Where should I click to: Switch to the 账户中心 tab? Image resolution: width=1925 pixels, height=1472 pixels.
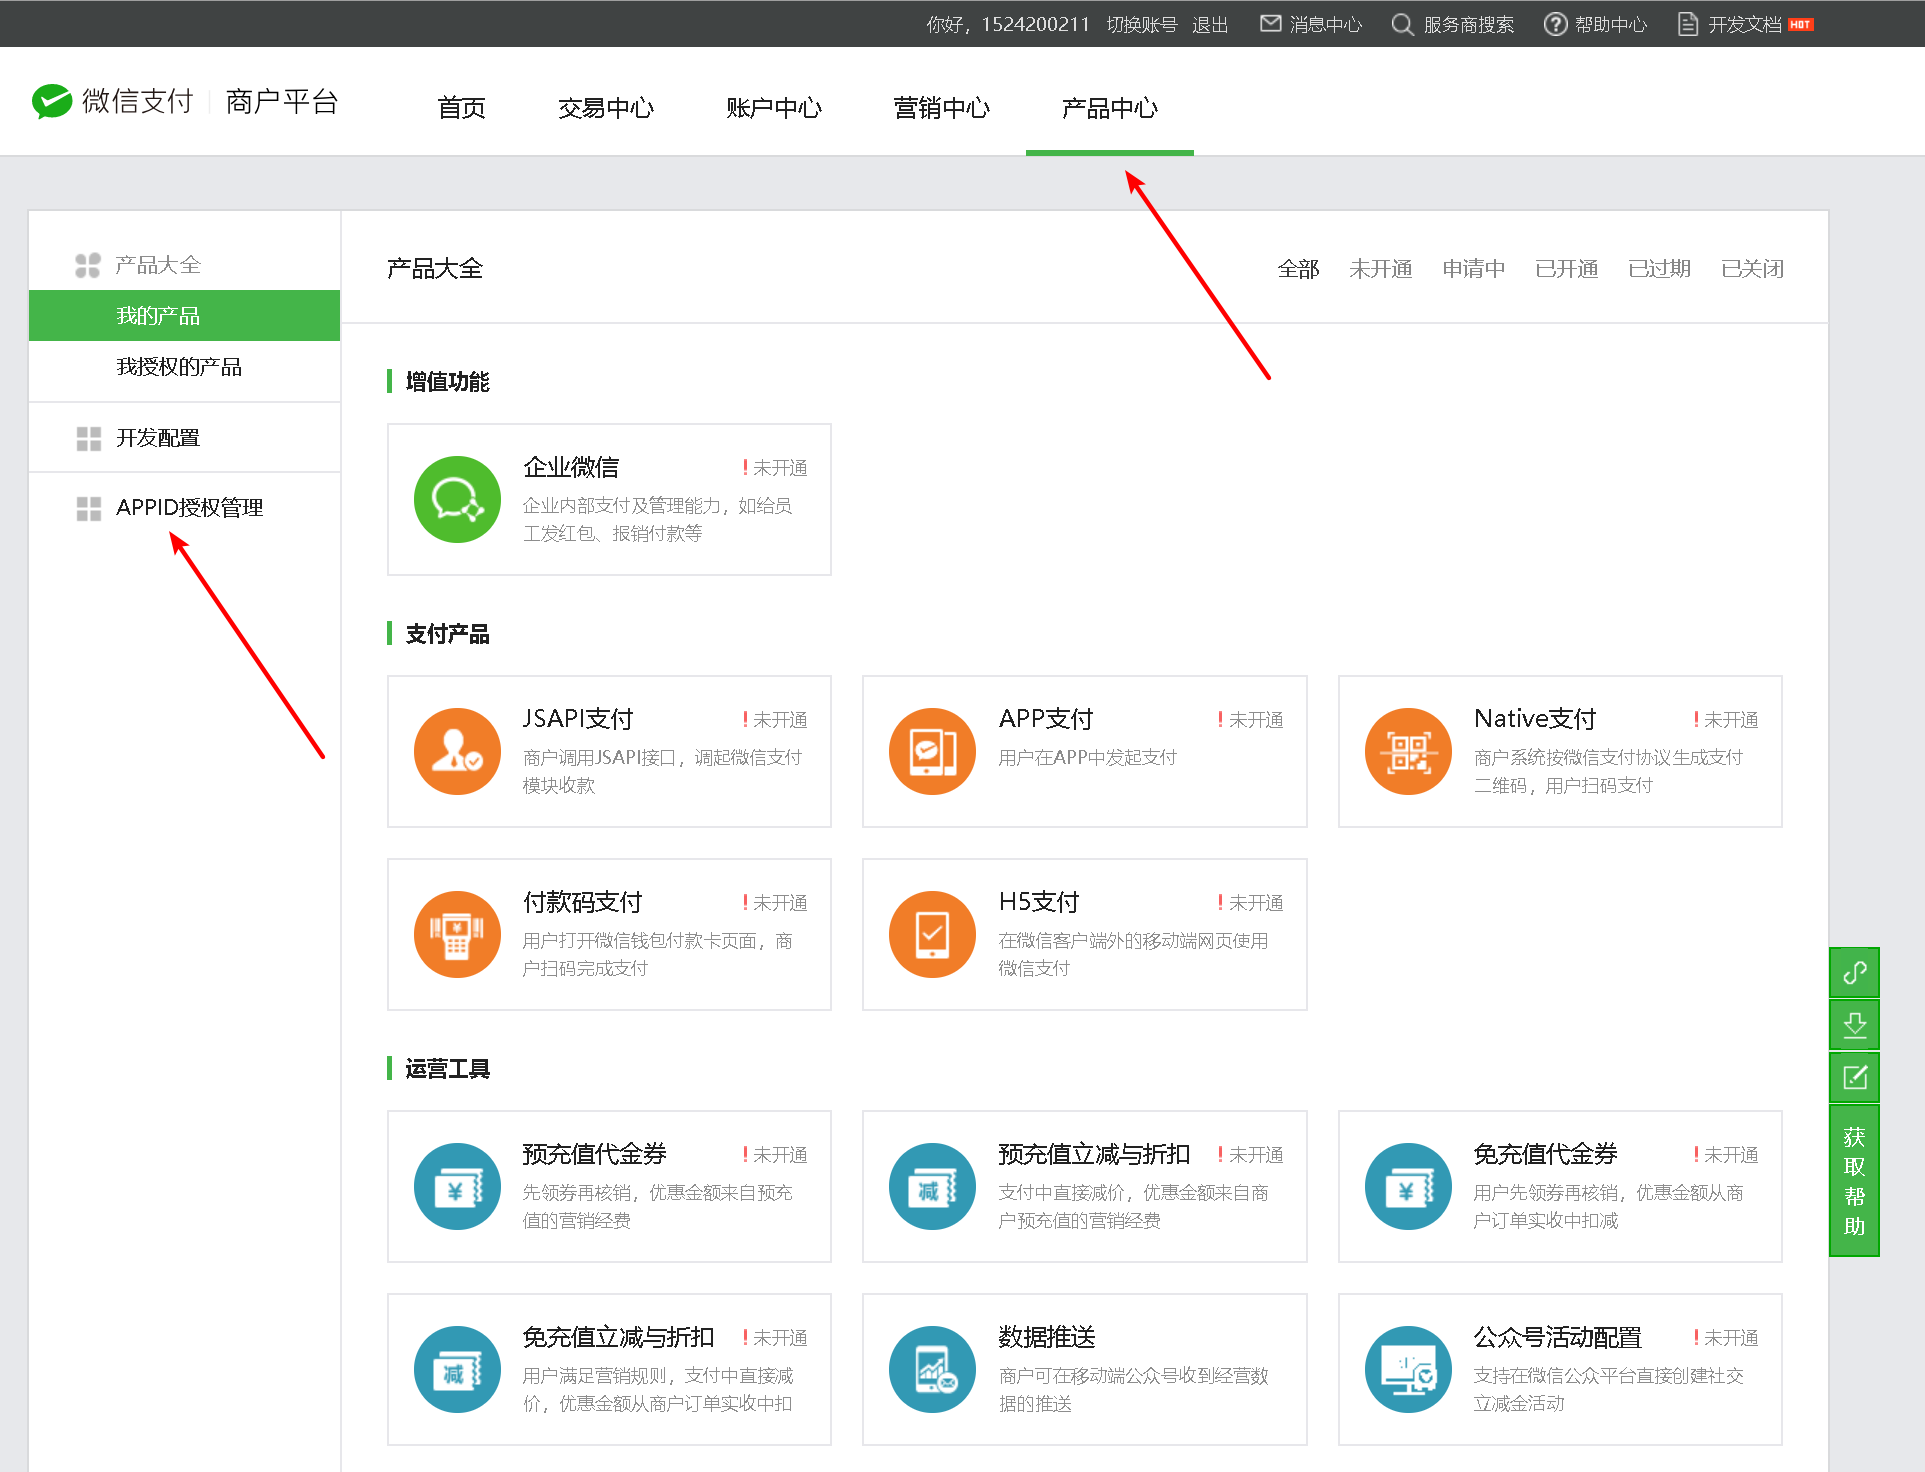(x=774, y=108)
